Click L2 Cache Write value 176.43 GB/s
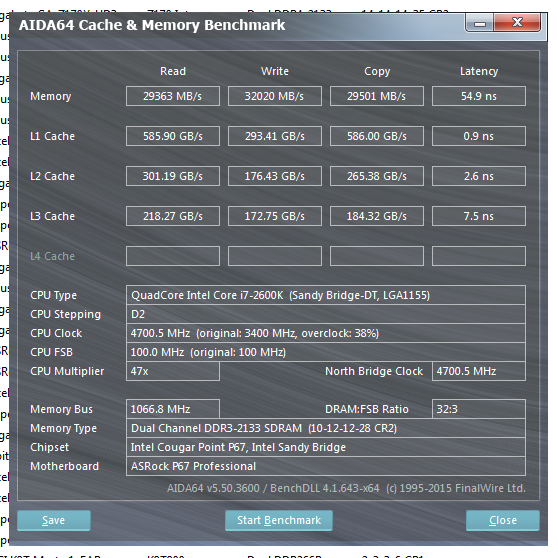558x558 pixels. [x=274, y=176]
